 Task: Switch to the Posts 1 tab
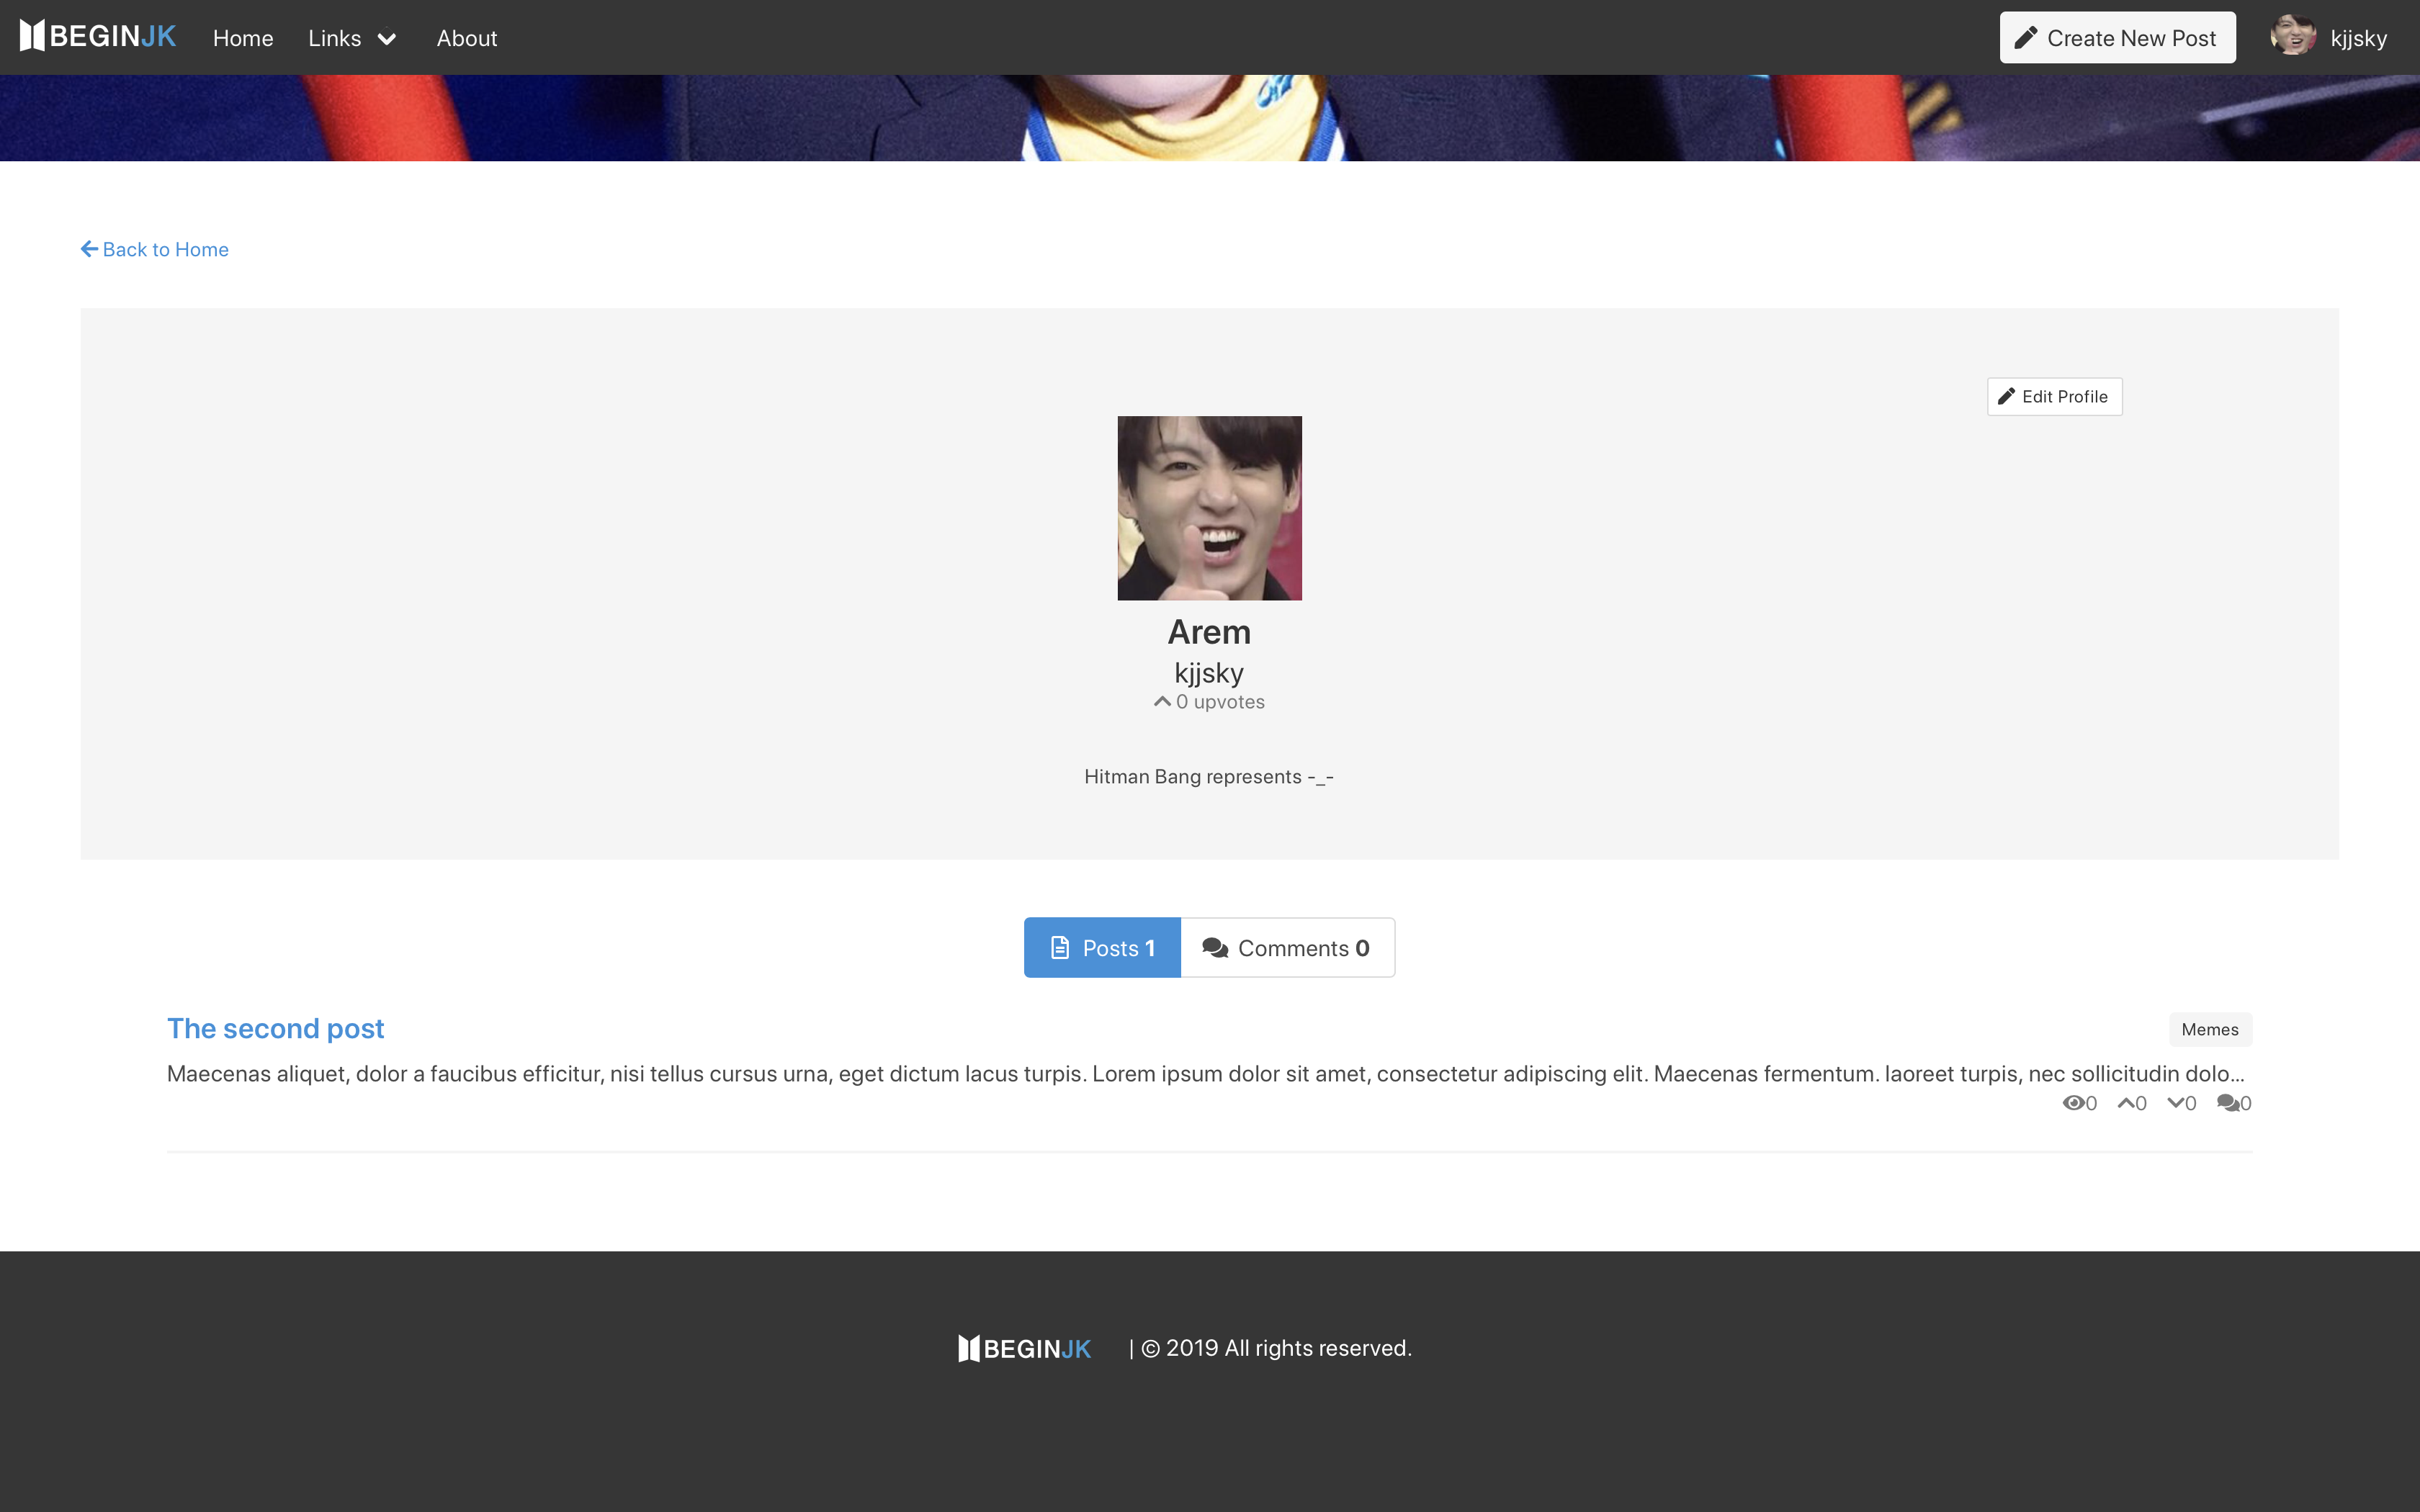1102,947
